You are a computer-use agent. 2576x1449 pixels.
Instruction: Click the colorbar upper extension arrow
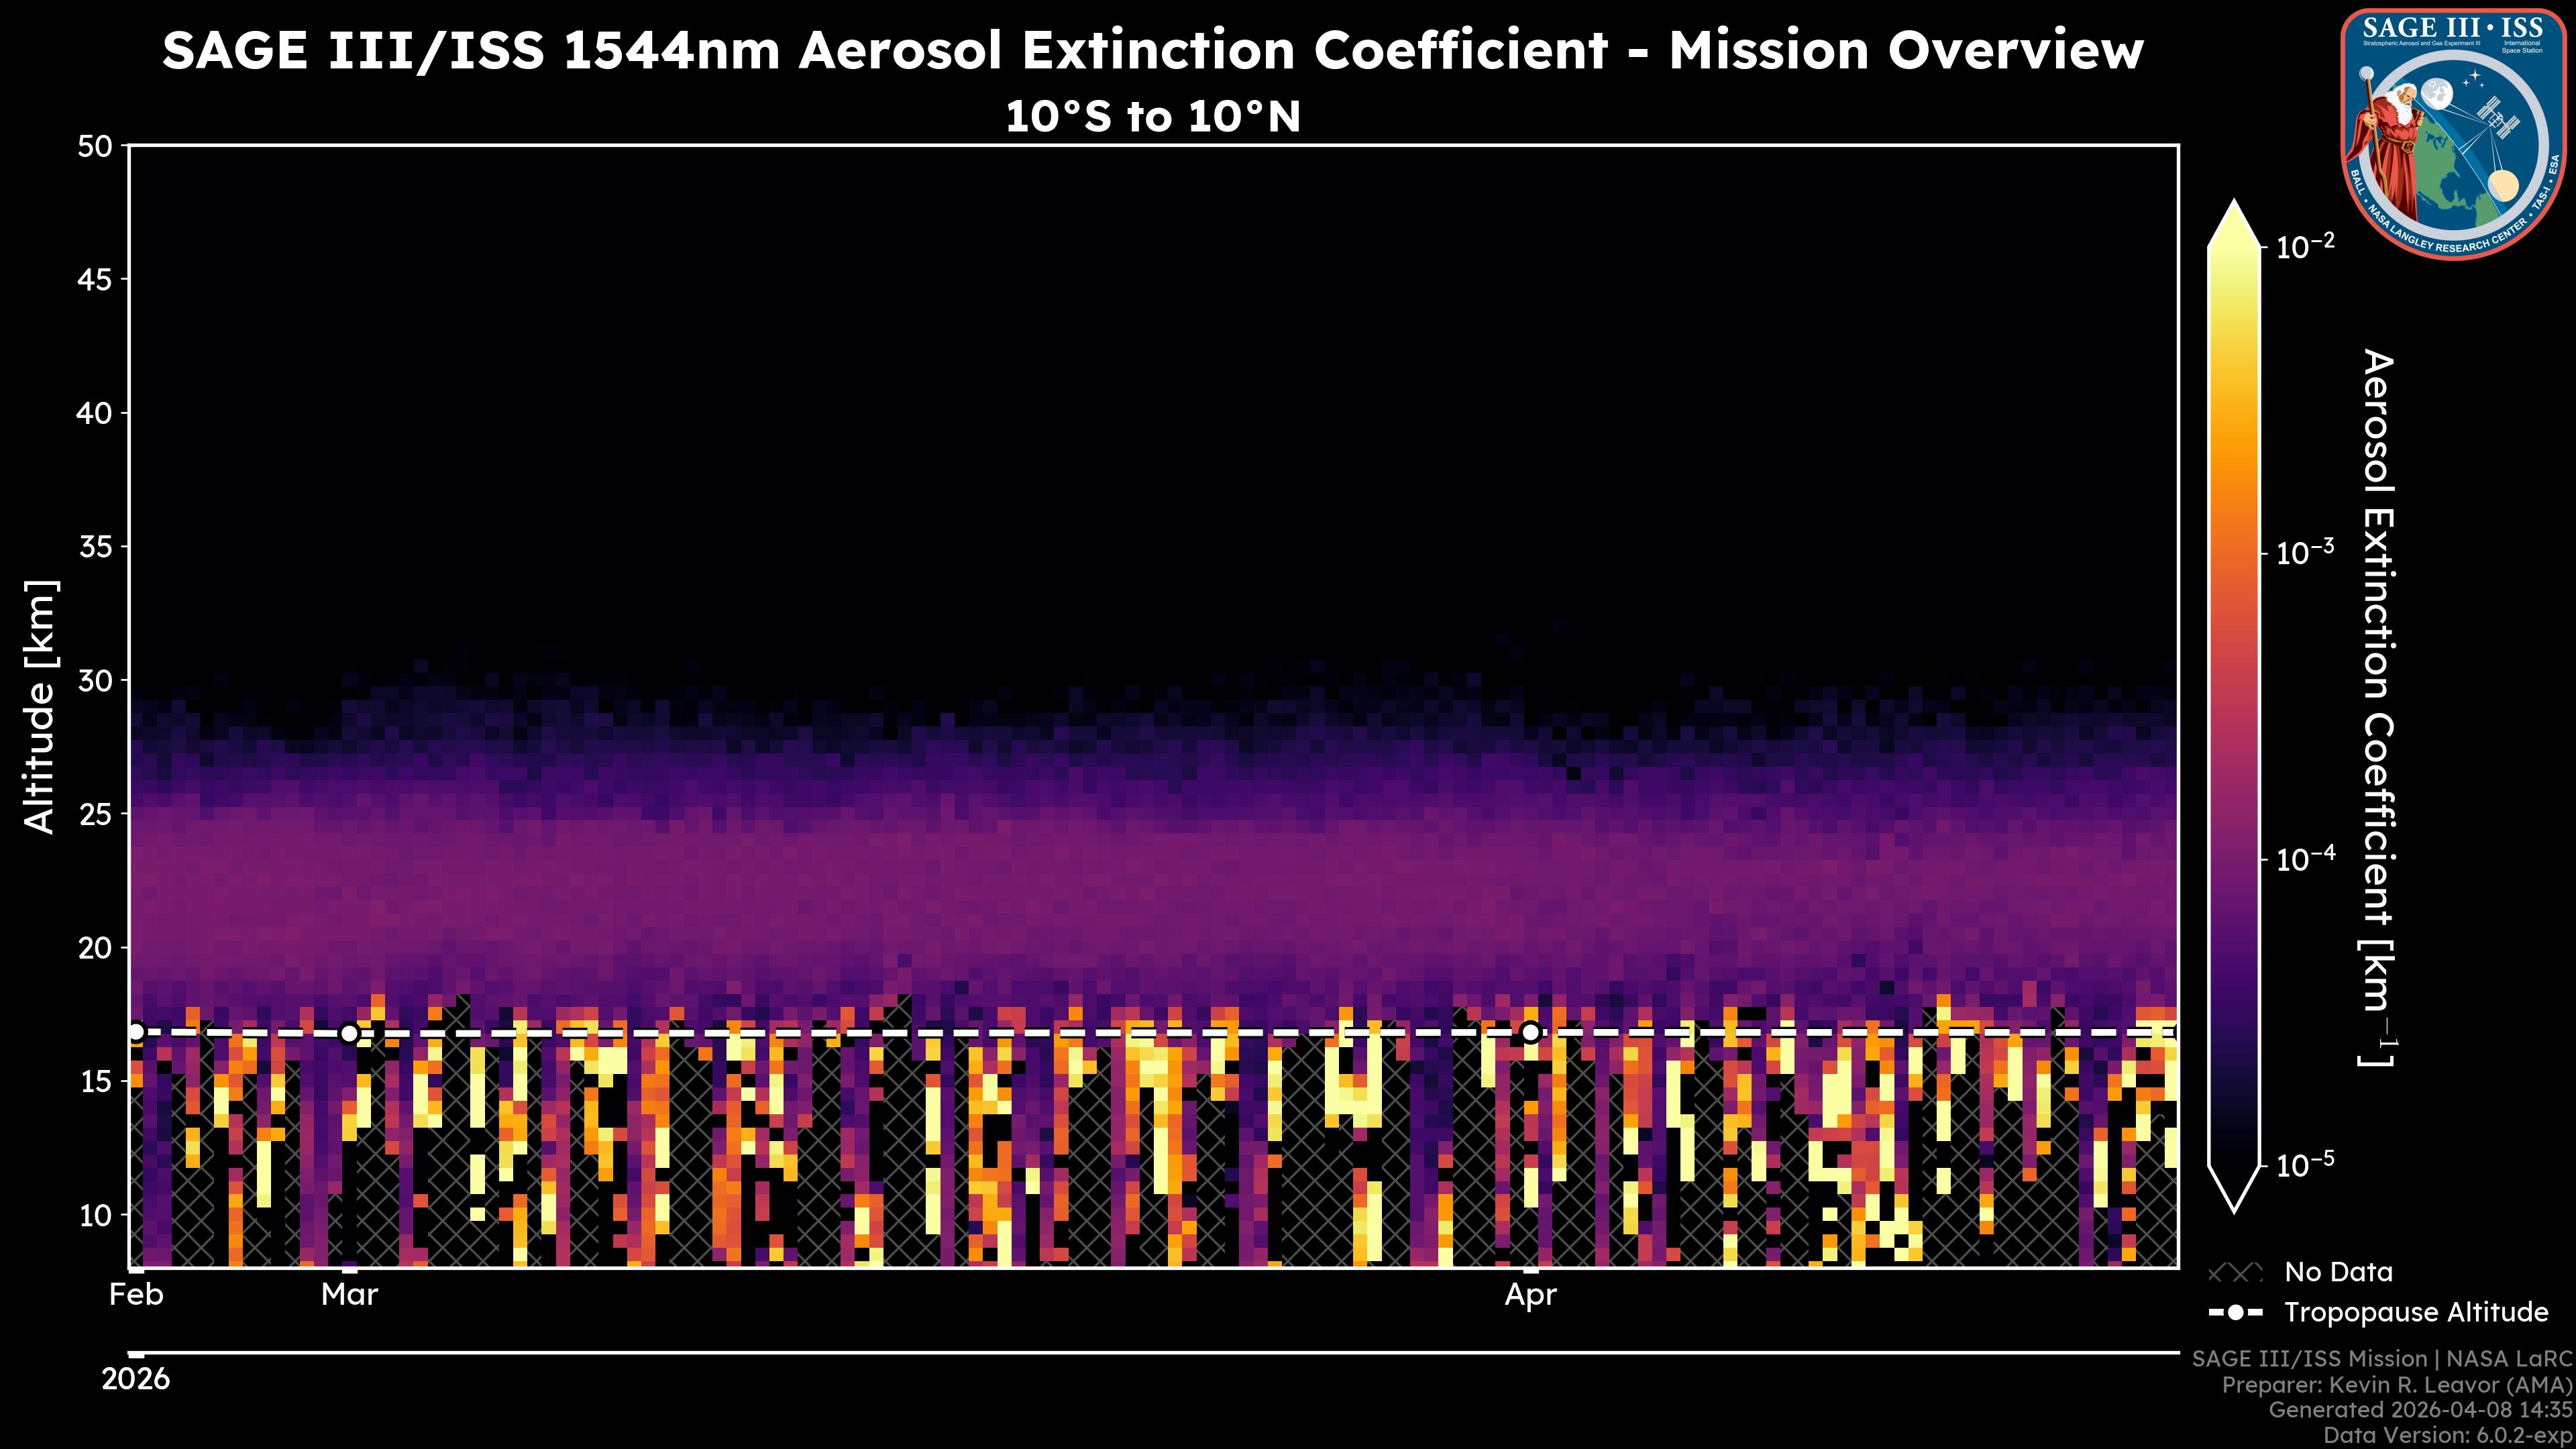[x=2234, y=225]
